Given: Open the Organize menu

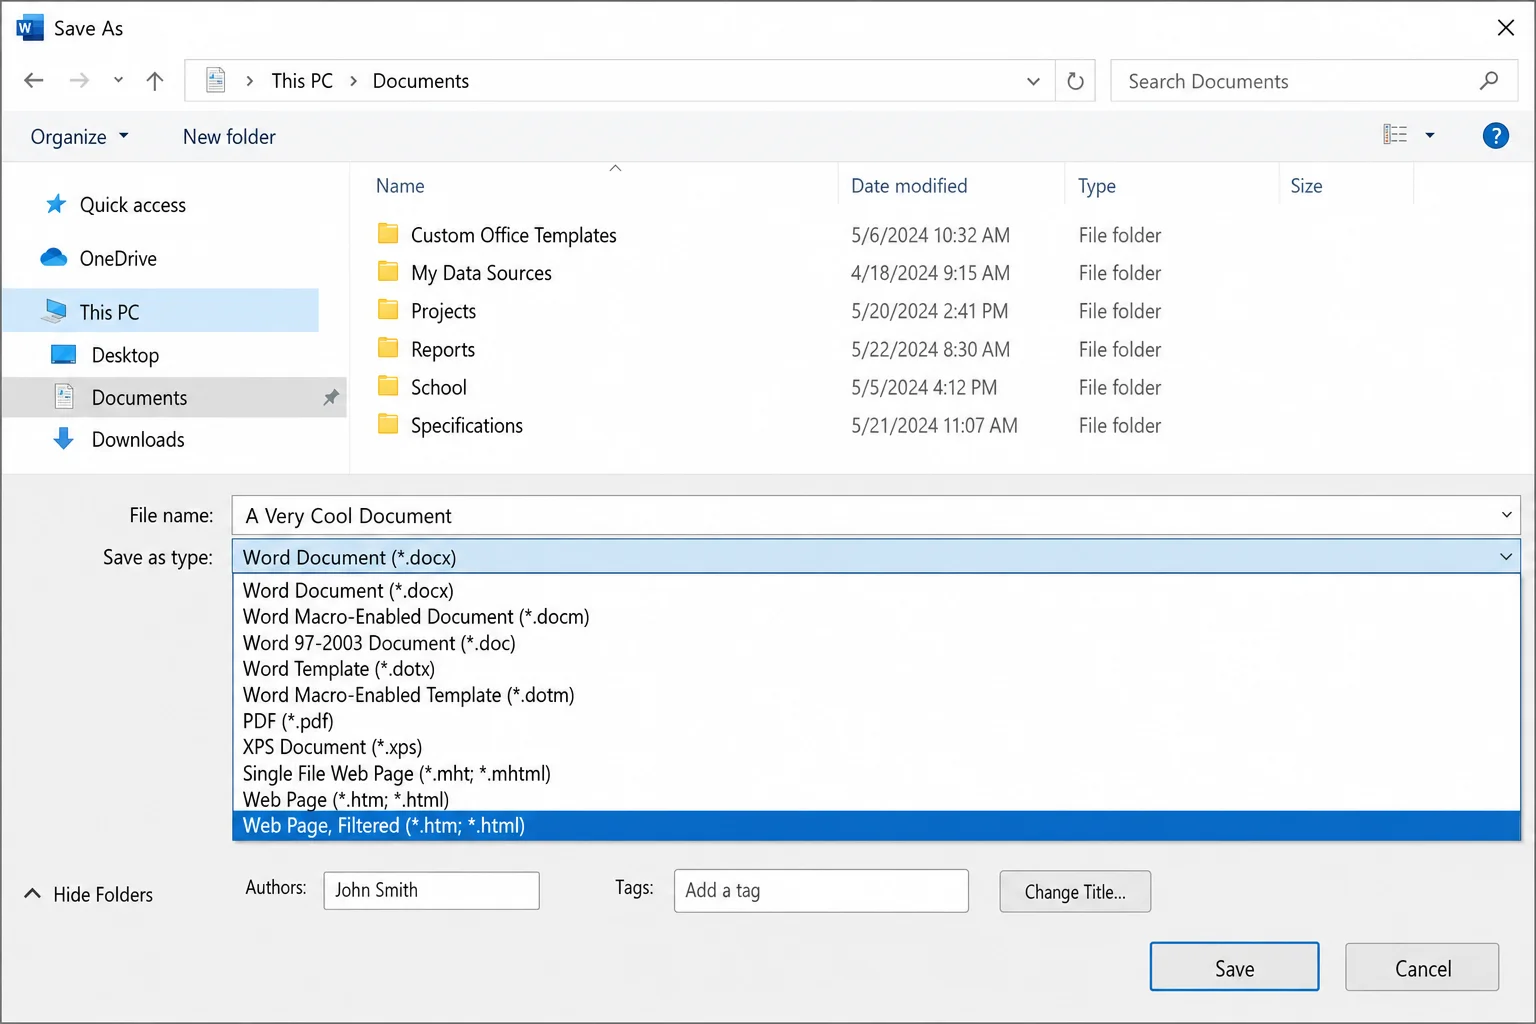Looking at the screenshot, I should coord(79,137).
